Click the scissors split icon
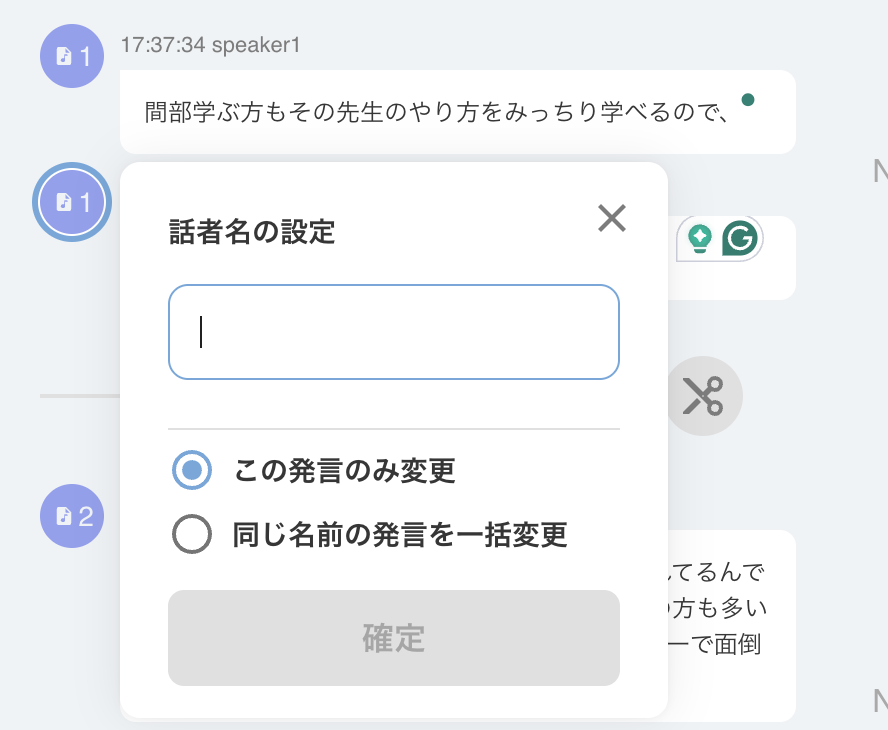This screenshot has width=888, height=730. 703,396
